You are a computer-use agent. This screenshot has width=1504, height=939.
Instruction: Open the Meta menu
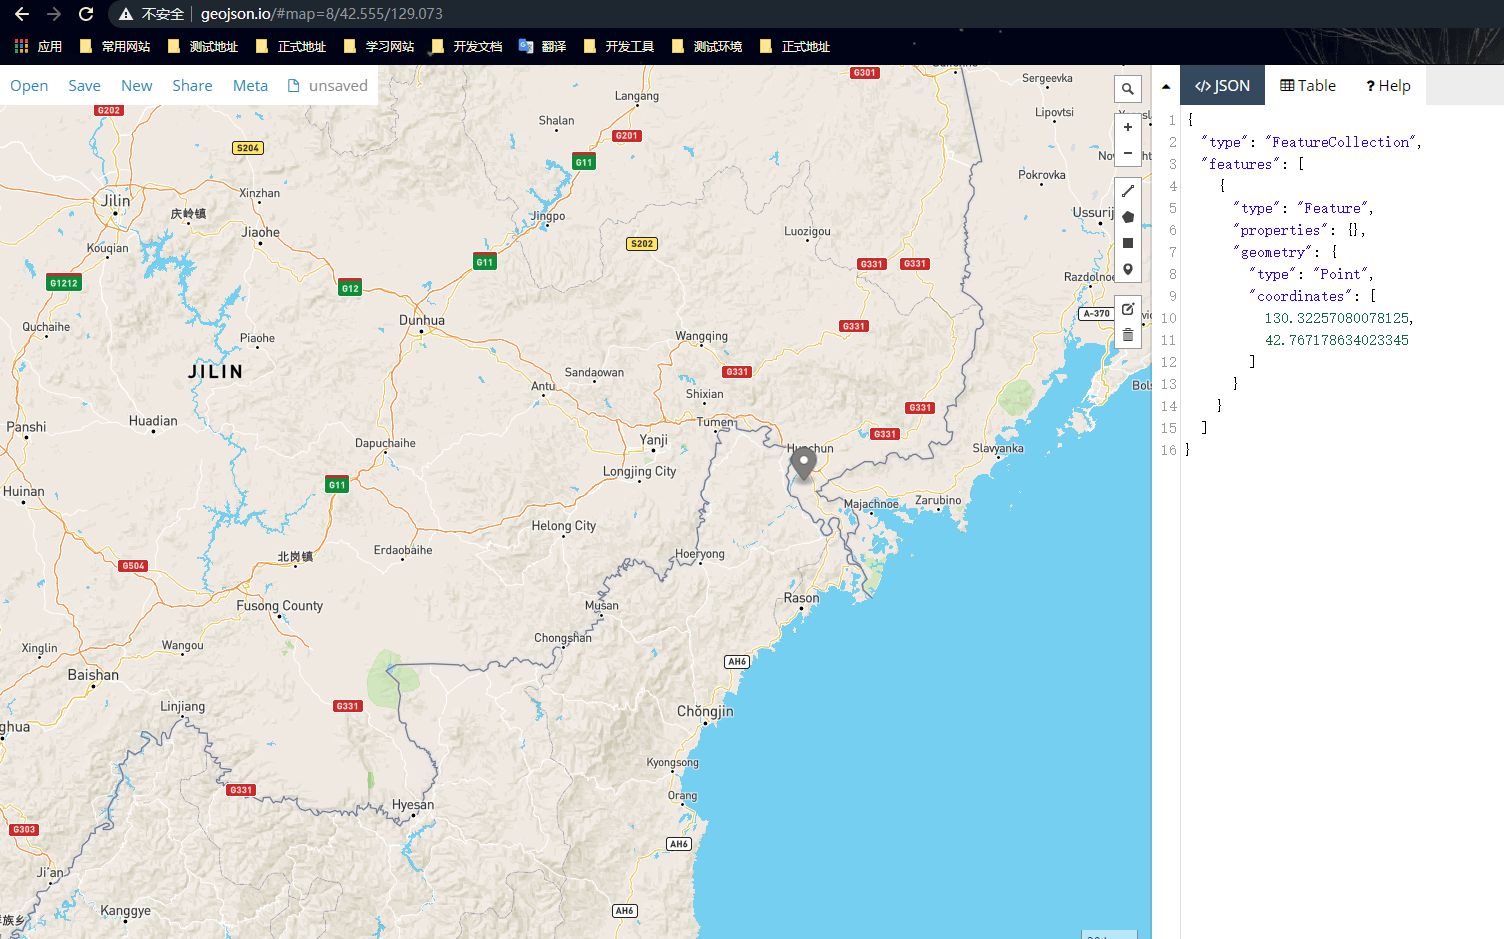[250, 85]
